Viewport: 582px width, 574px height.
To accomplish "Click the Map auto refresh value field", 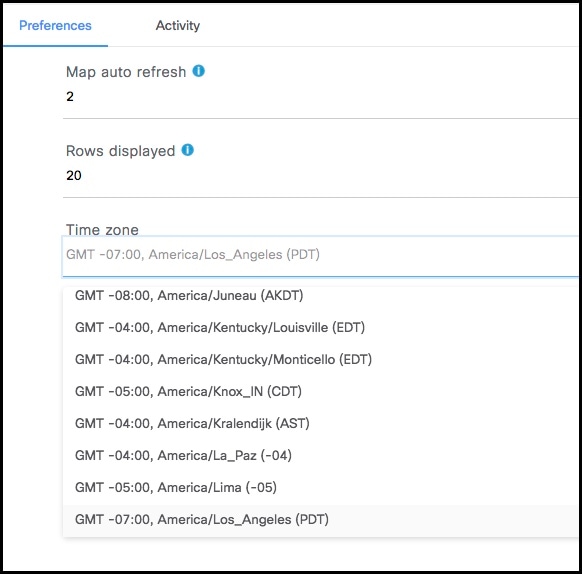I will tap(321, 97).
